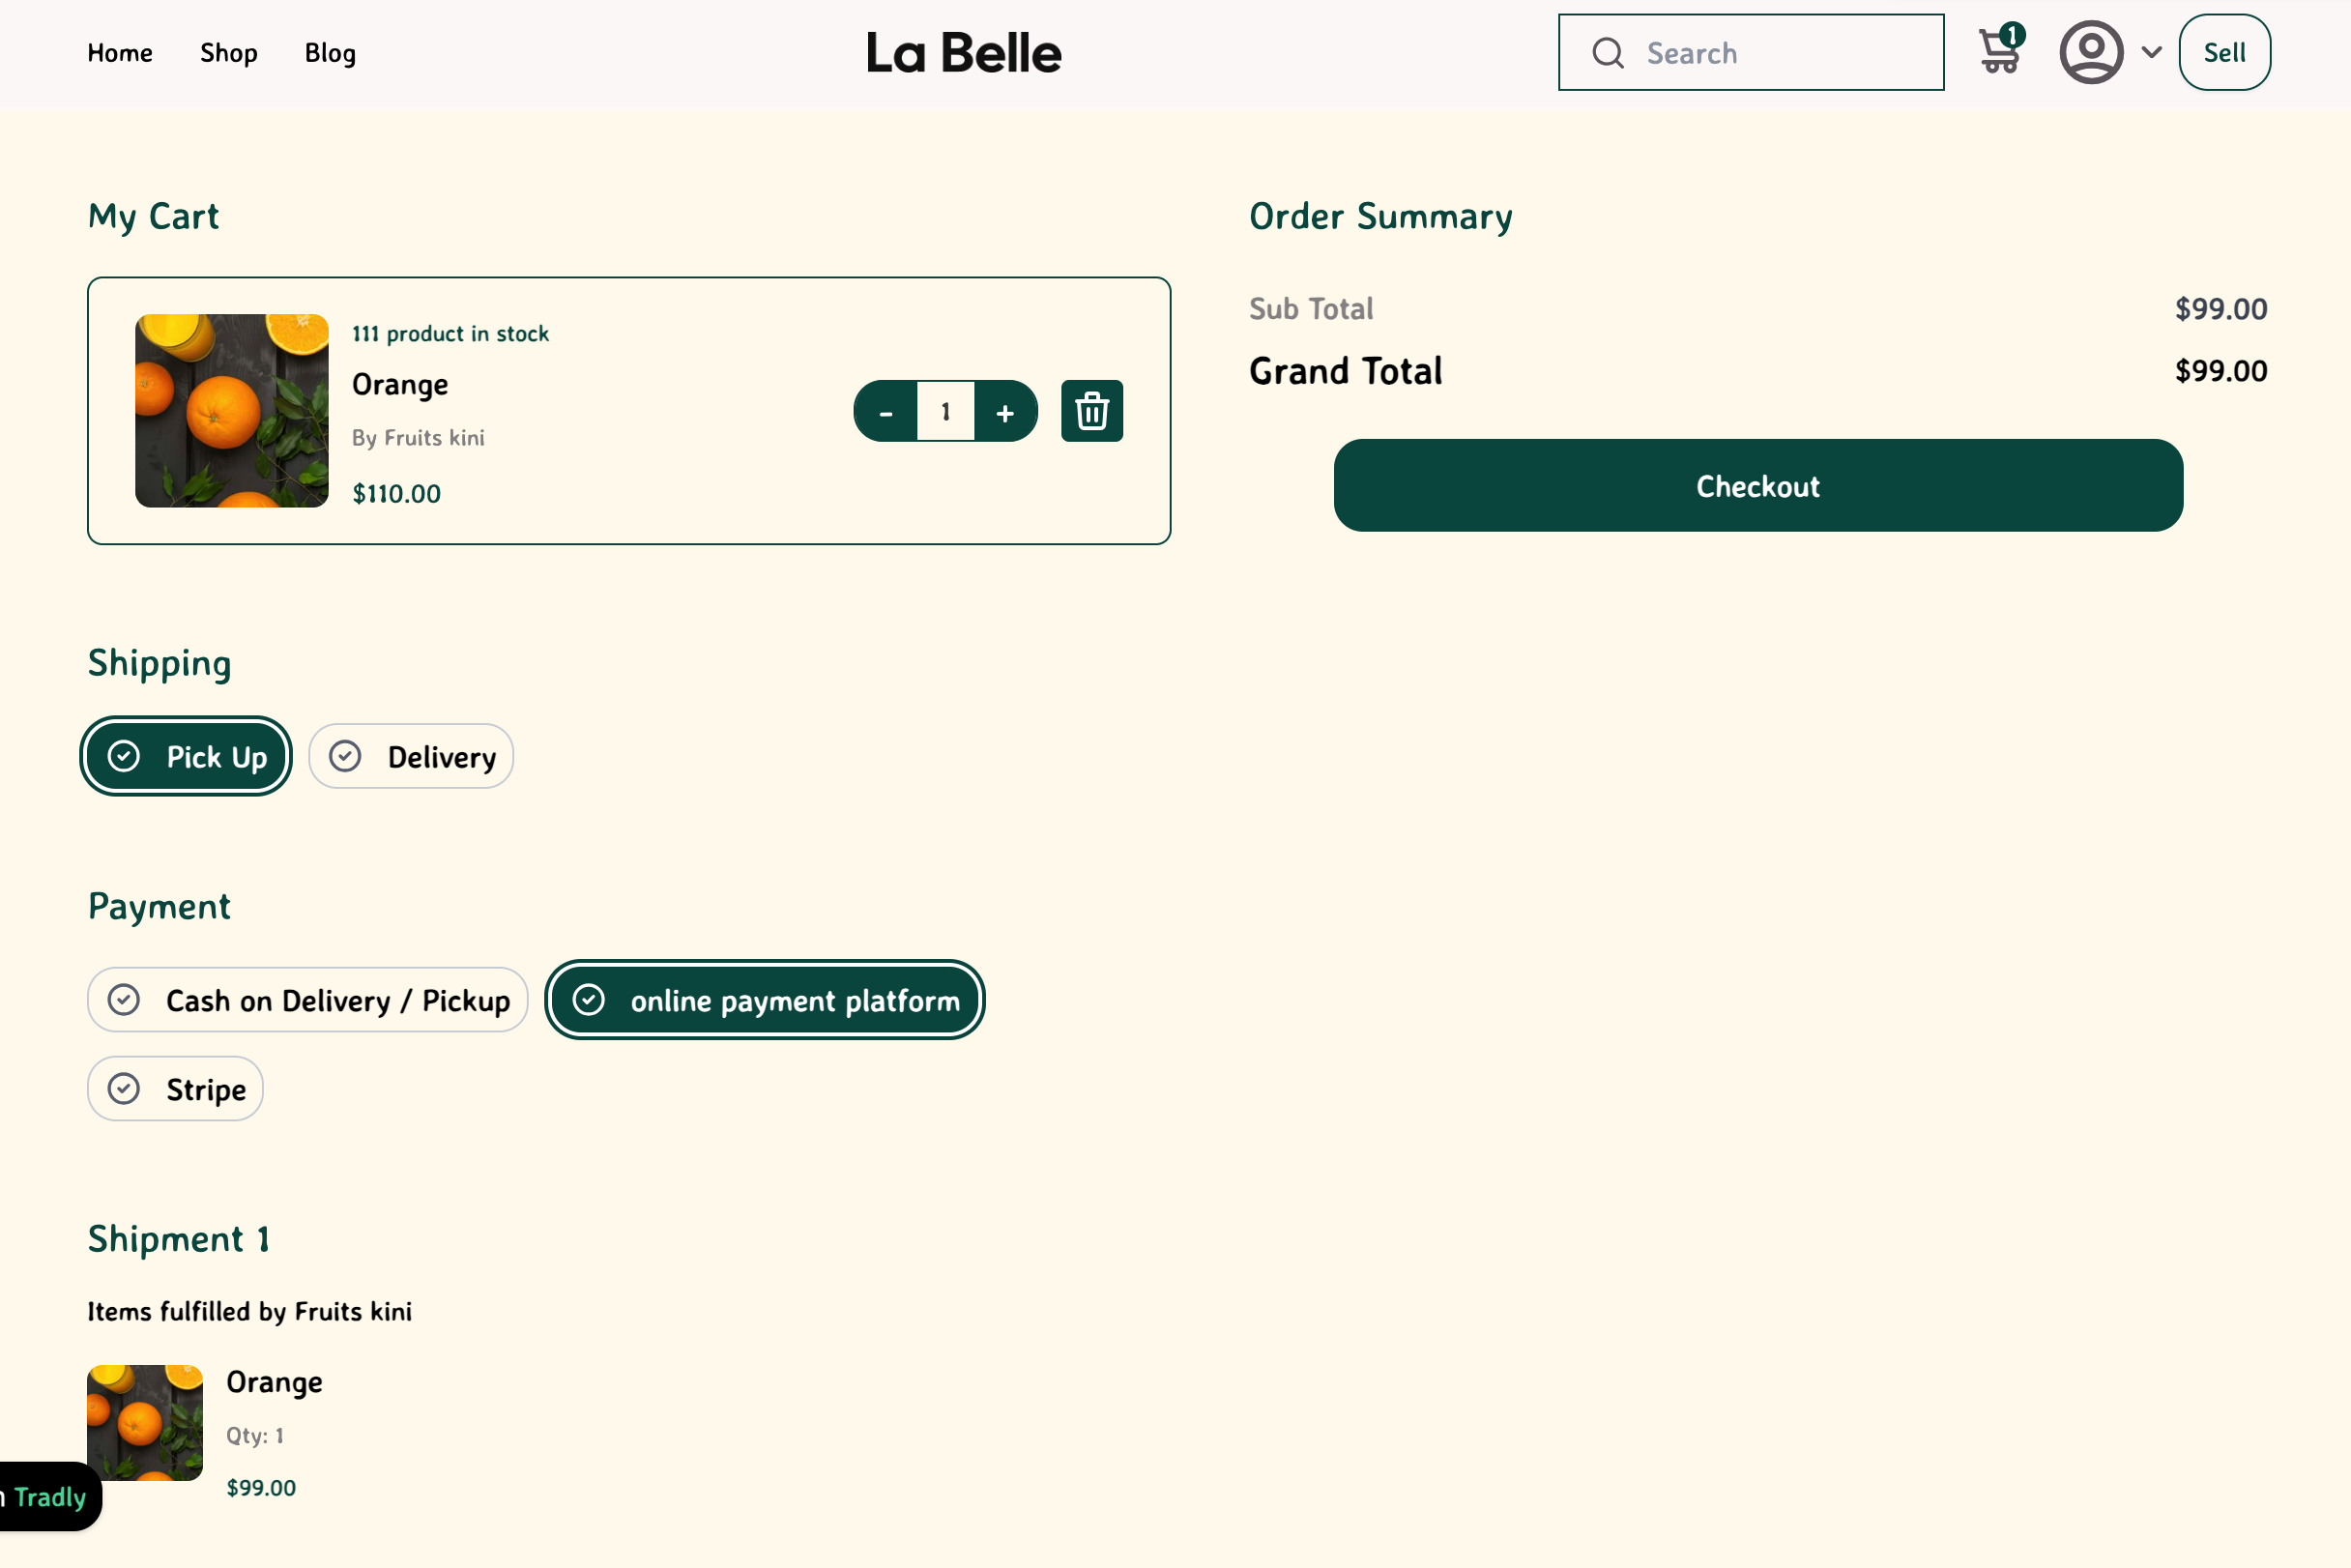Screen dimensions: 2351x1568
Task: Choose Stripe payment method
Action: click(176, 1089)
